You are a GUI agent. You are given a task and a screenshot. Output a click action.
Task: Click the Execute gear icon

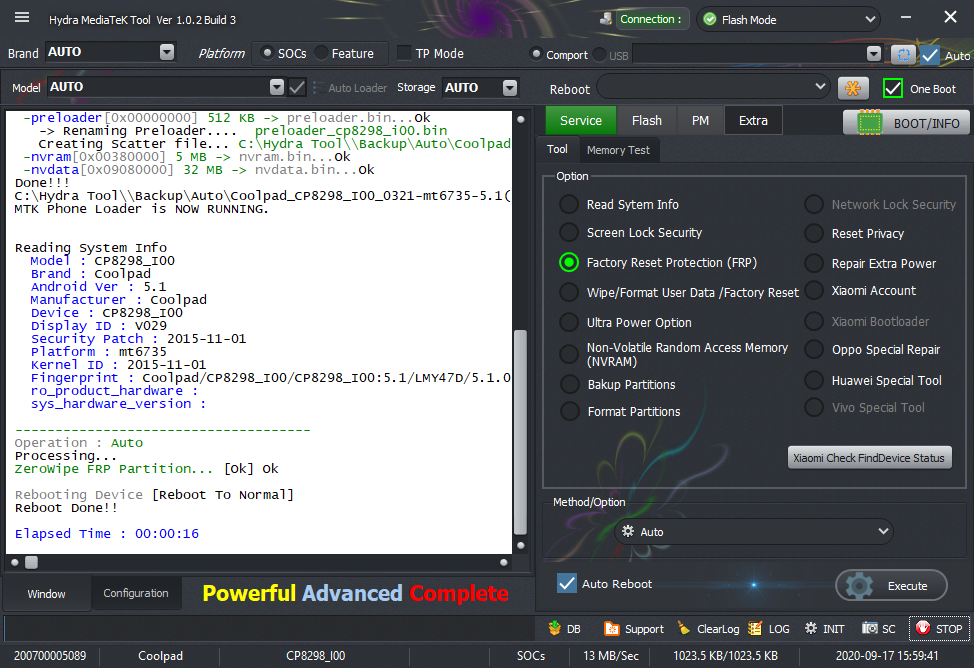click(860, 585)
